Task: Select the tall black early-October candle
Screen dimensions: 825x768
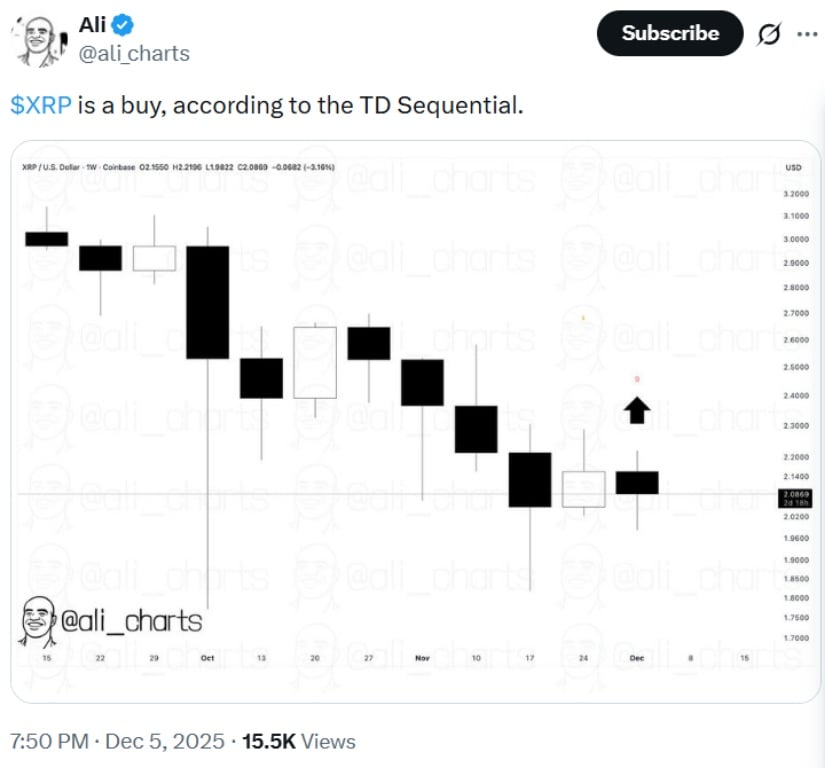Action: click(207, 301)
